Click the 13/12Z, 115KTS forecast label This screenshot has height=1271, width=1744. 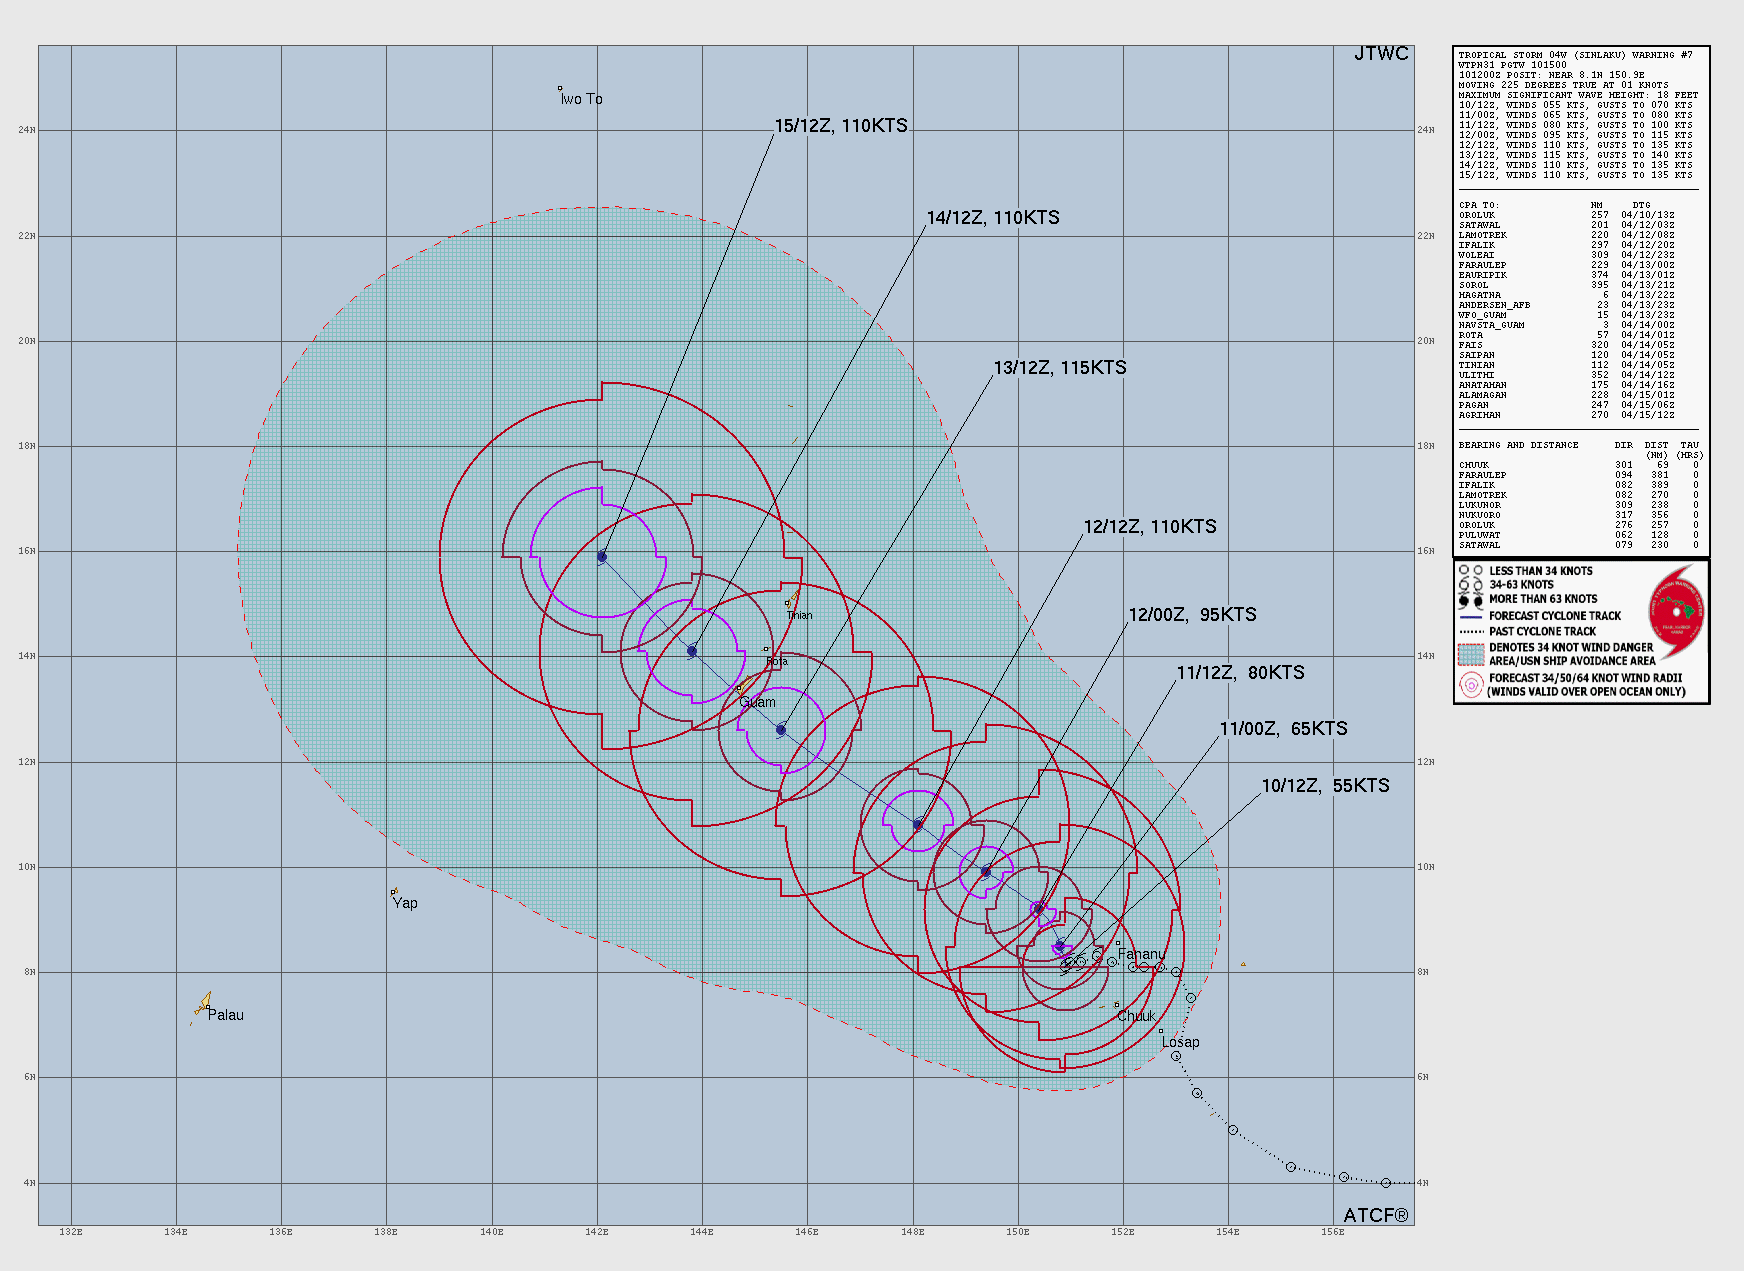(1059, 368)
